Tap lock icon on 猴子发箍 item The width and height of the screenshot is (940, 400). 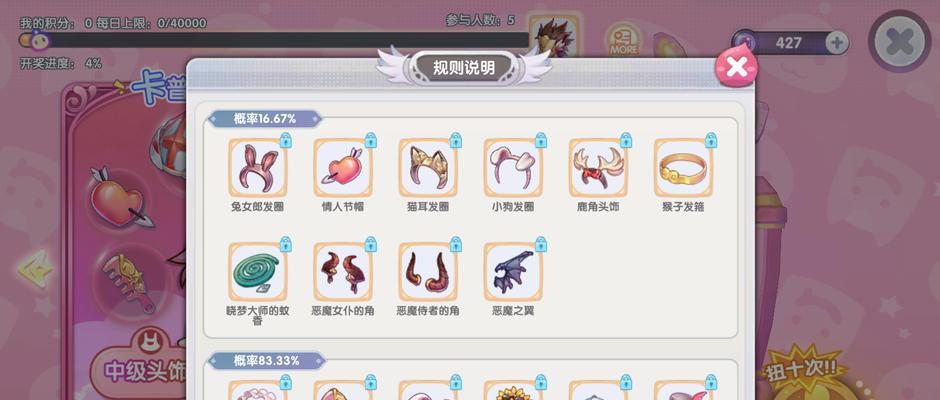[x=711, y=140]
